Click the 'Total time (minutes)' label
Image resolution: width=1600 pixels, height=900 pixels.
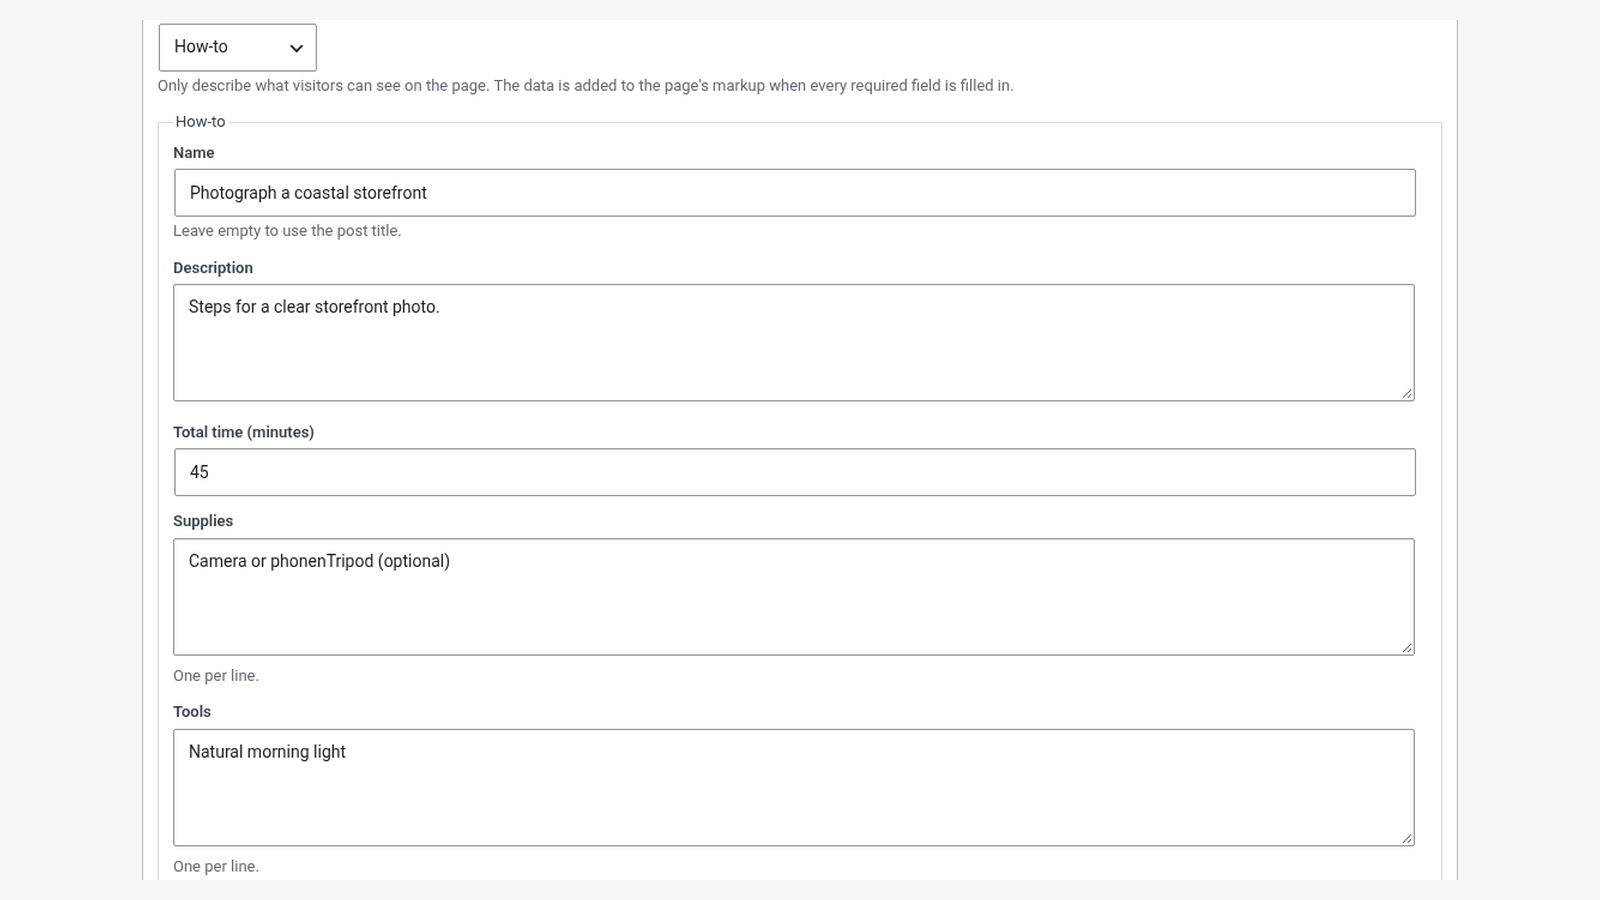click(244, 432)
